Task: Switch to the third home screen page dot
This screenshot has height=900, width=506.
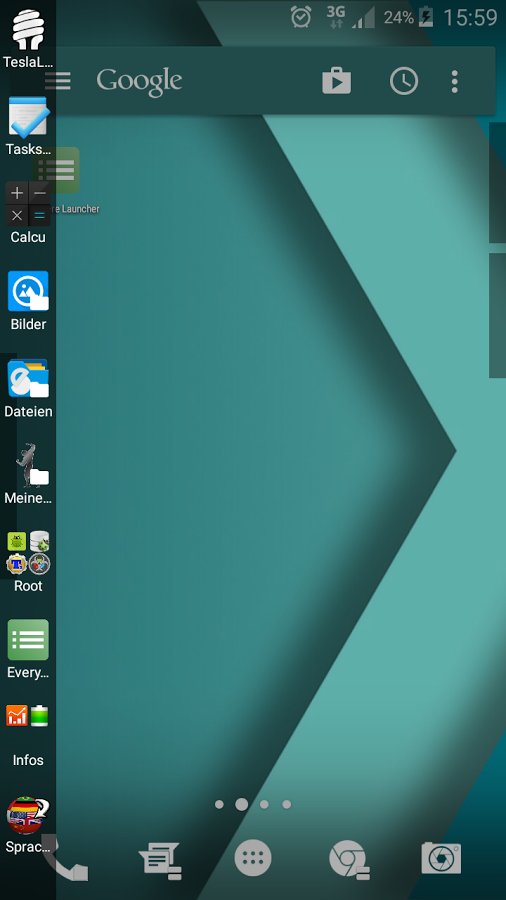Action: (x=264, y=805)
